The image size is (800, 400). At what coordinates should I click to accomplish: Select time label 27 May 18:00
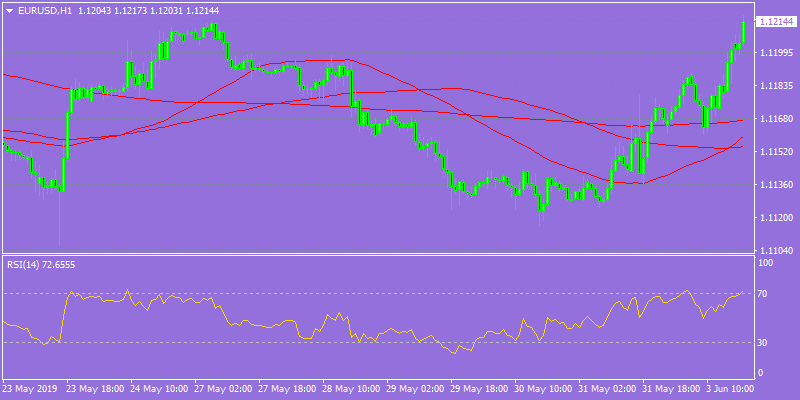[x=288, y=389]
